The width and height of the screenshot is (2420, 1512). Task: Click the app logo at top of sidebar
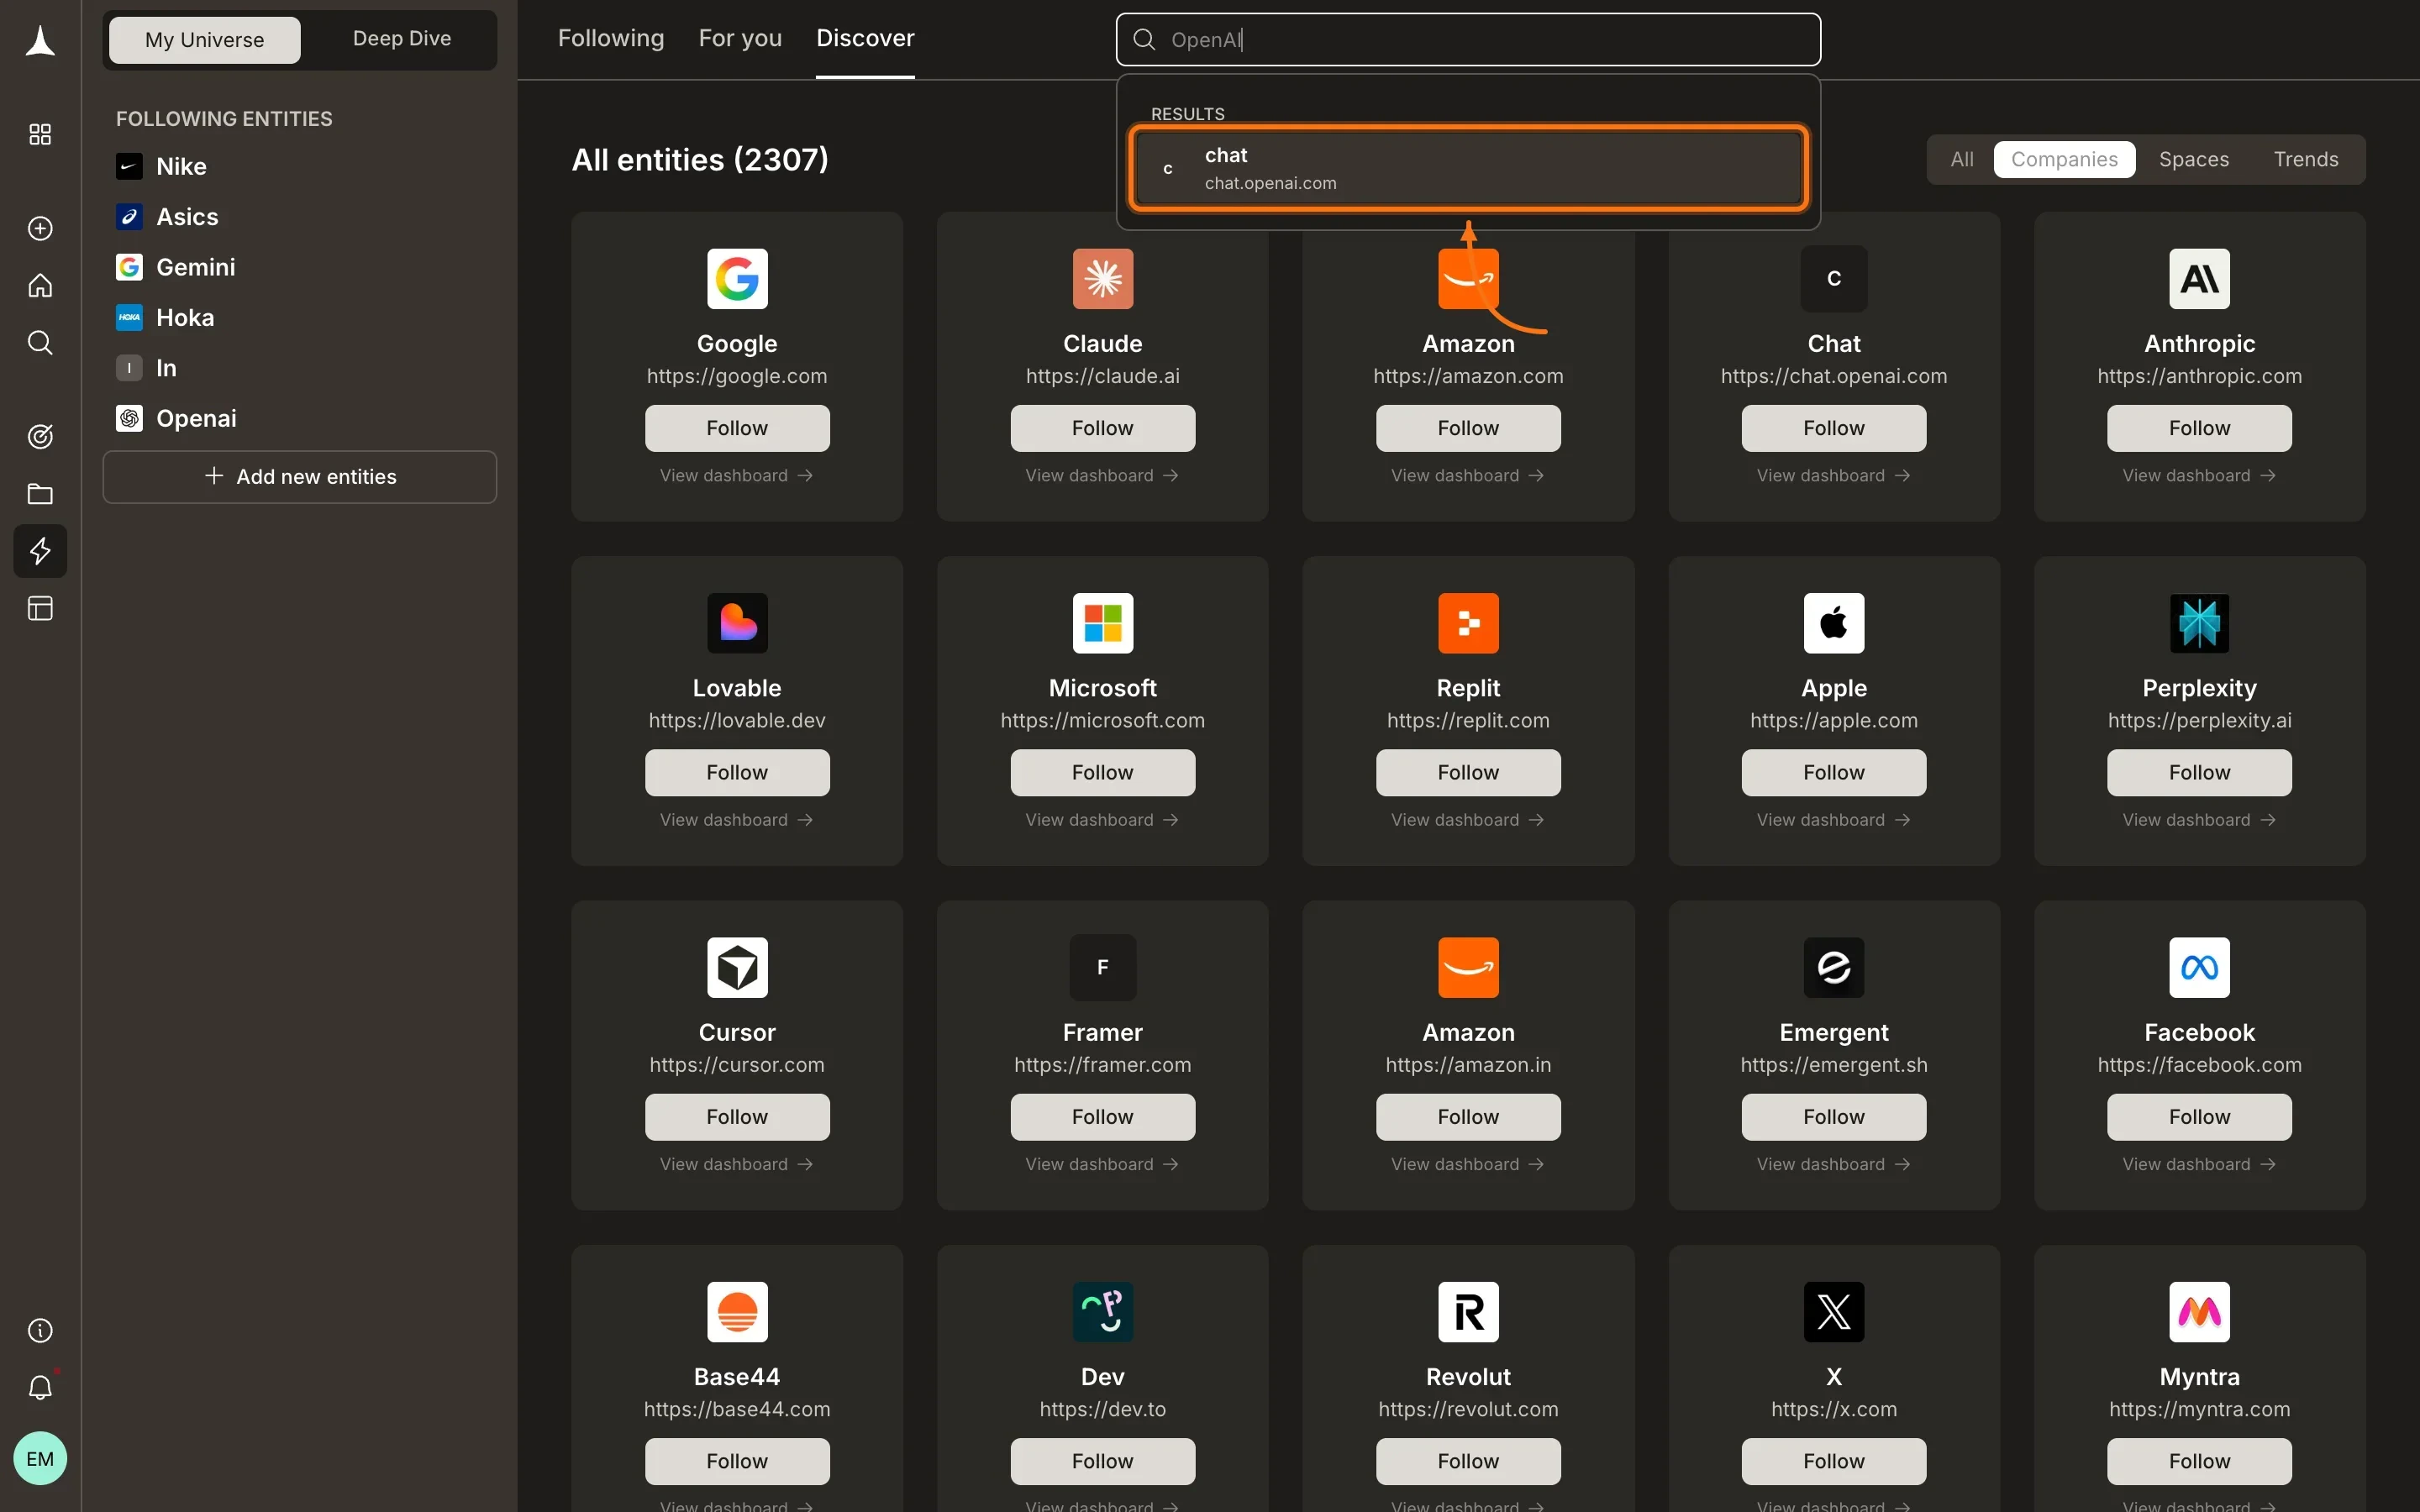pyautogui.click(x=40, y=41)
